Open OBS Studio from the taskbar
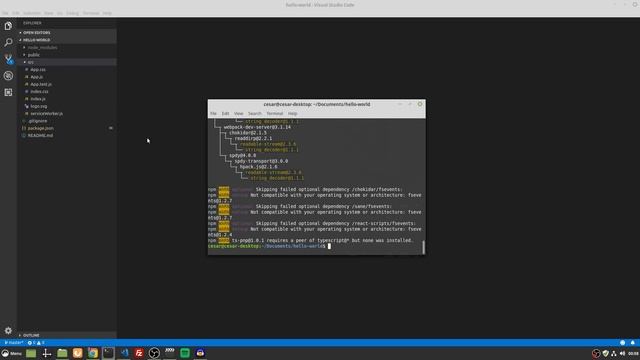This screenshot has height=360, width=640. pyautogui.click(x=154, y=353)
